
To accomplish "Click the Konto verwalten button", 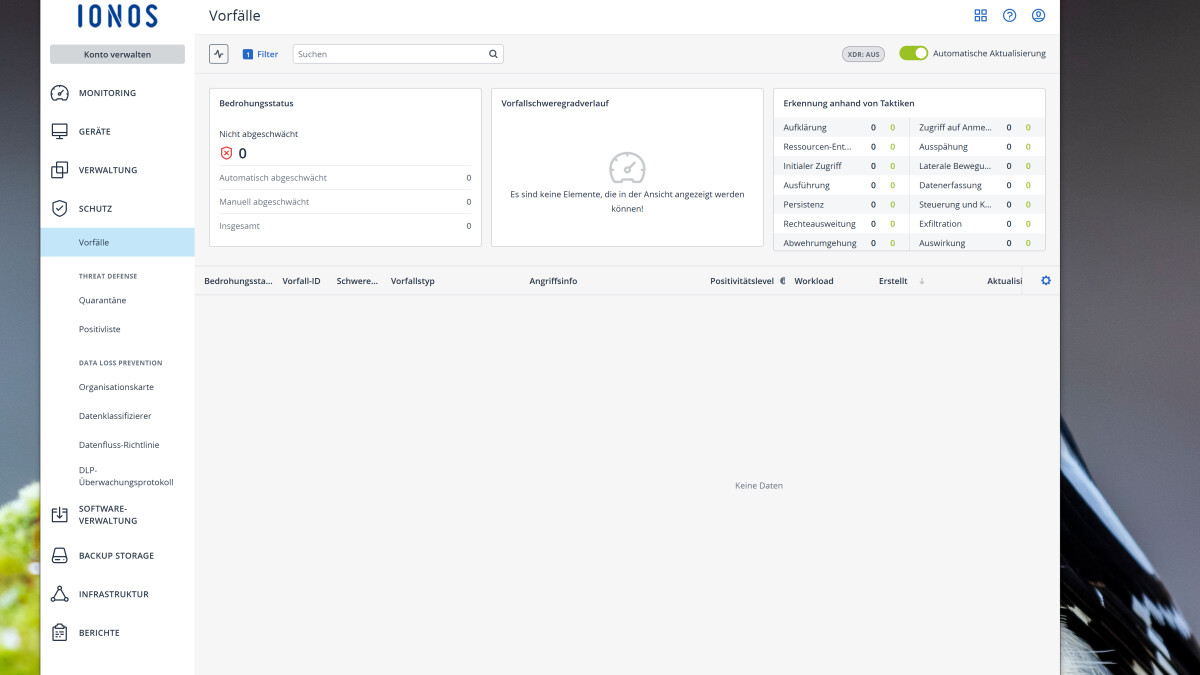I will coord(117,53).
